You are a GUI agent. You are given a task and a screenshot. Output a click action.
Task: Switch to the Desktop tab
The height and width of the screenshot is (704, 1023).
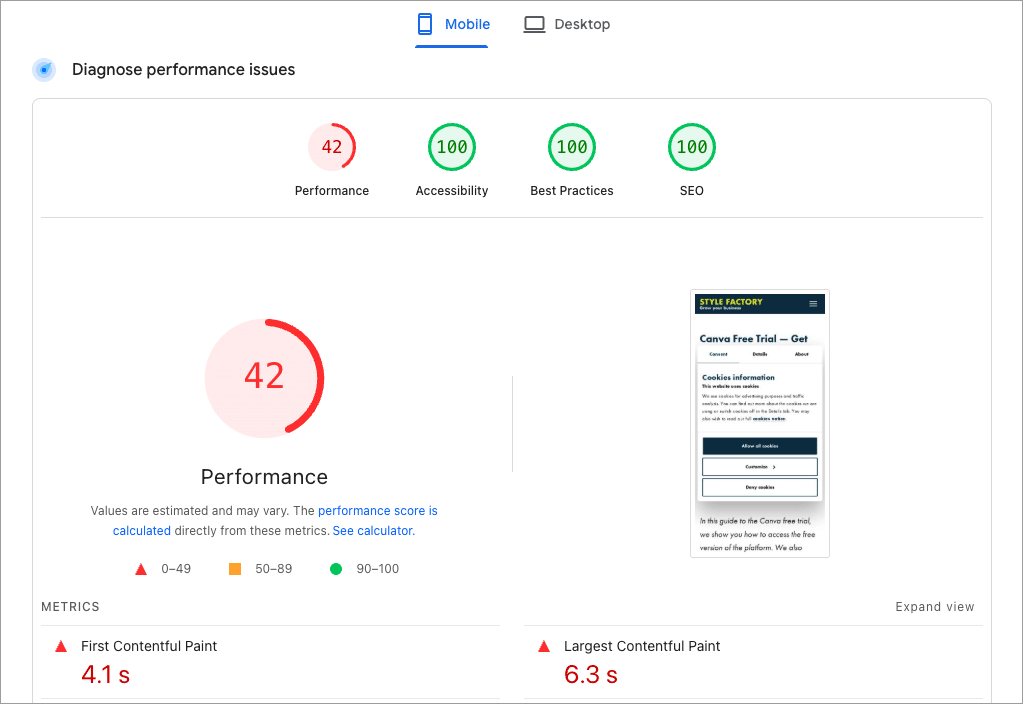[x=567, y=23]
